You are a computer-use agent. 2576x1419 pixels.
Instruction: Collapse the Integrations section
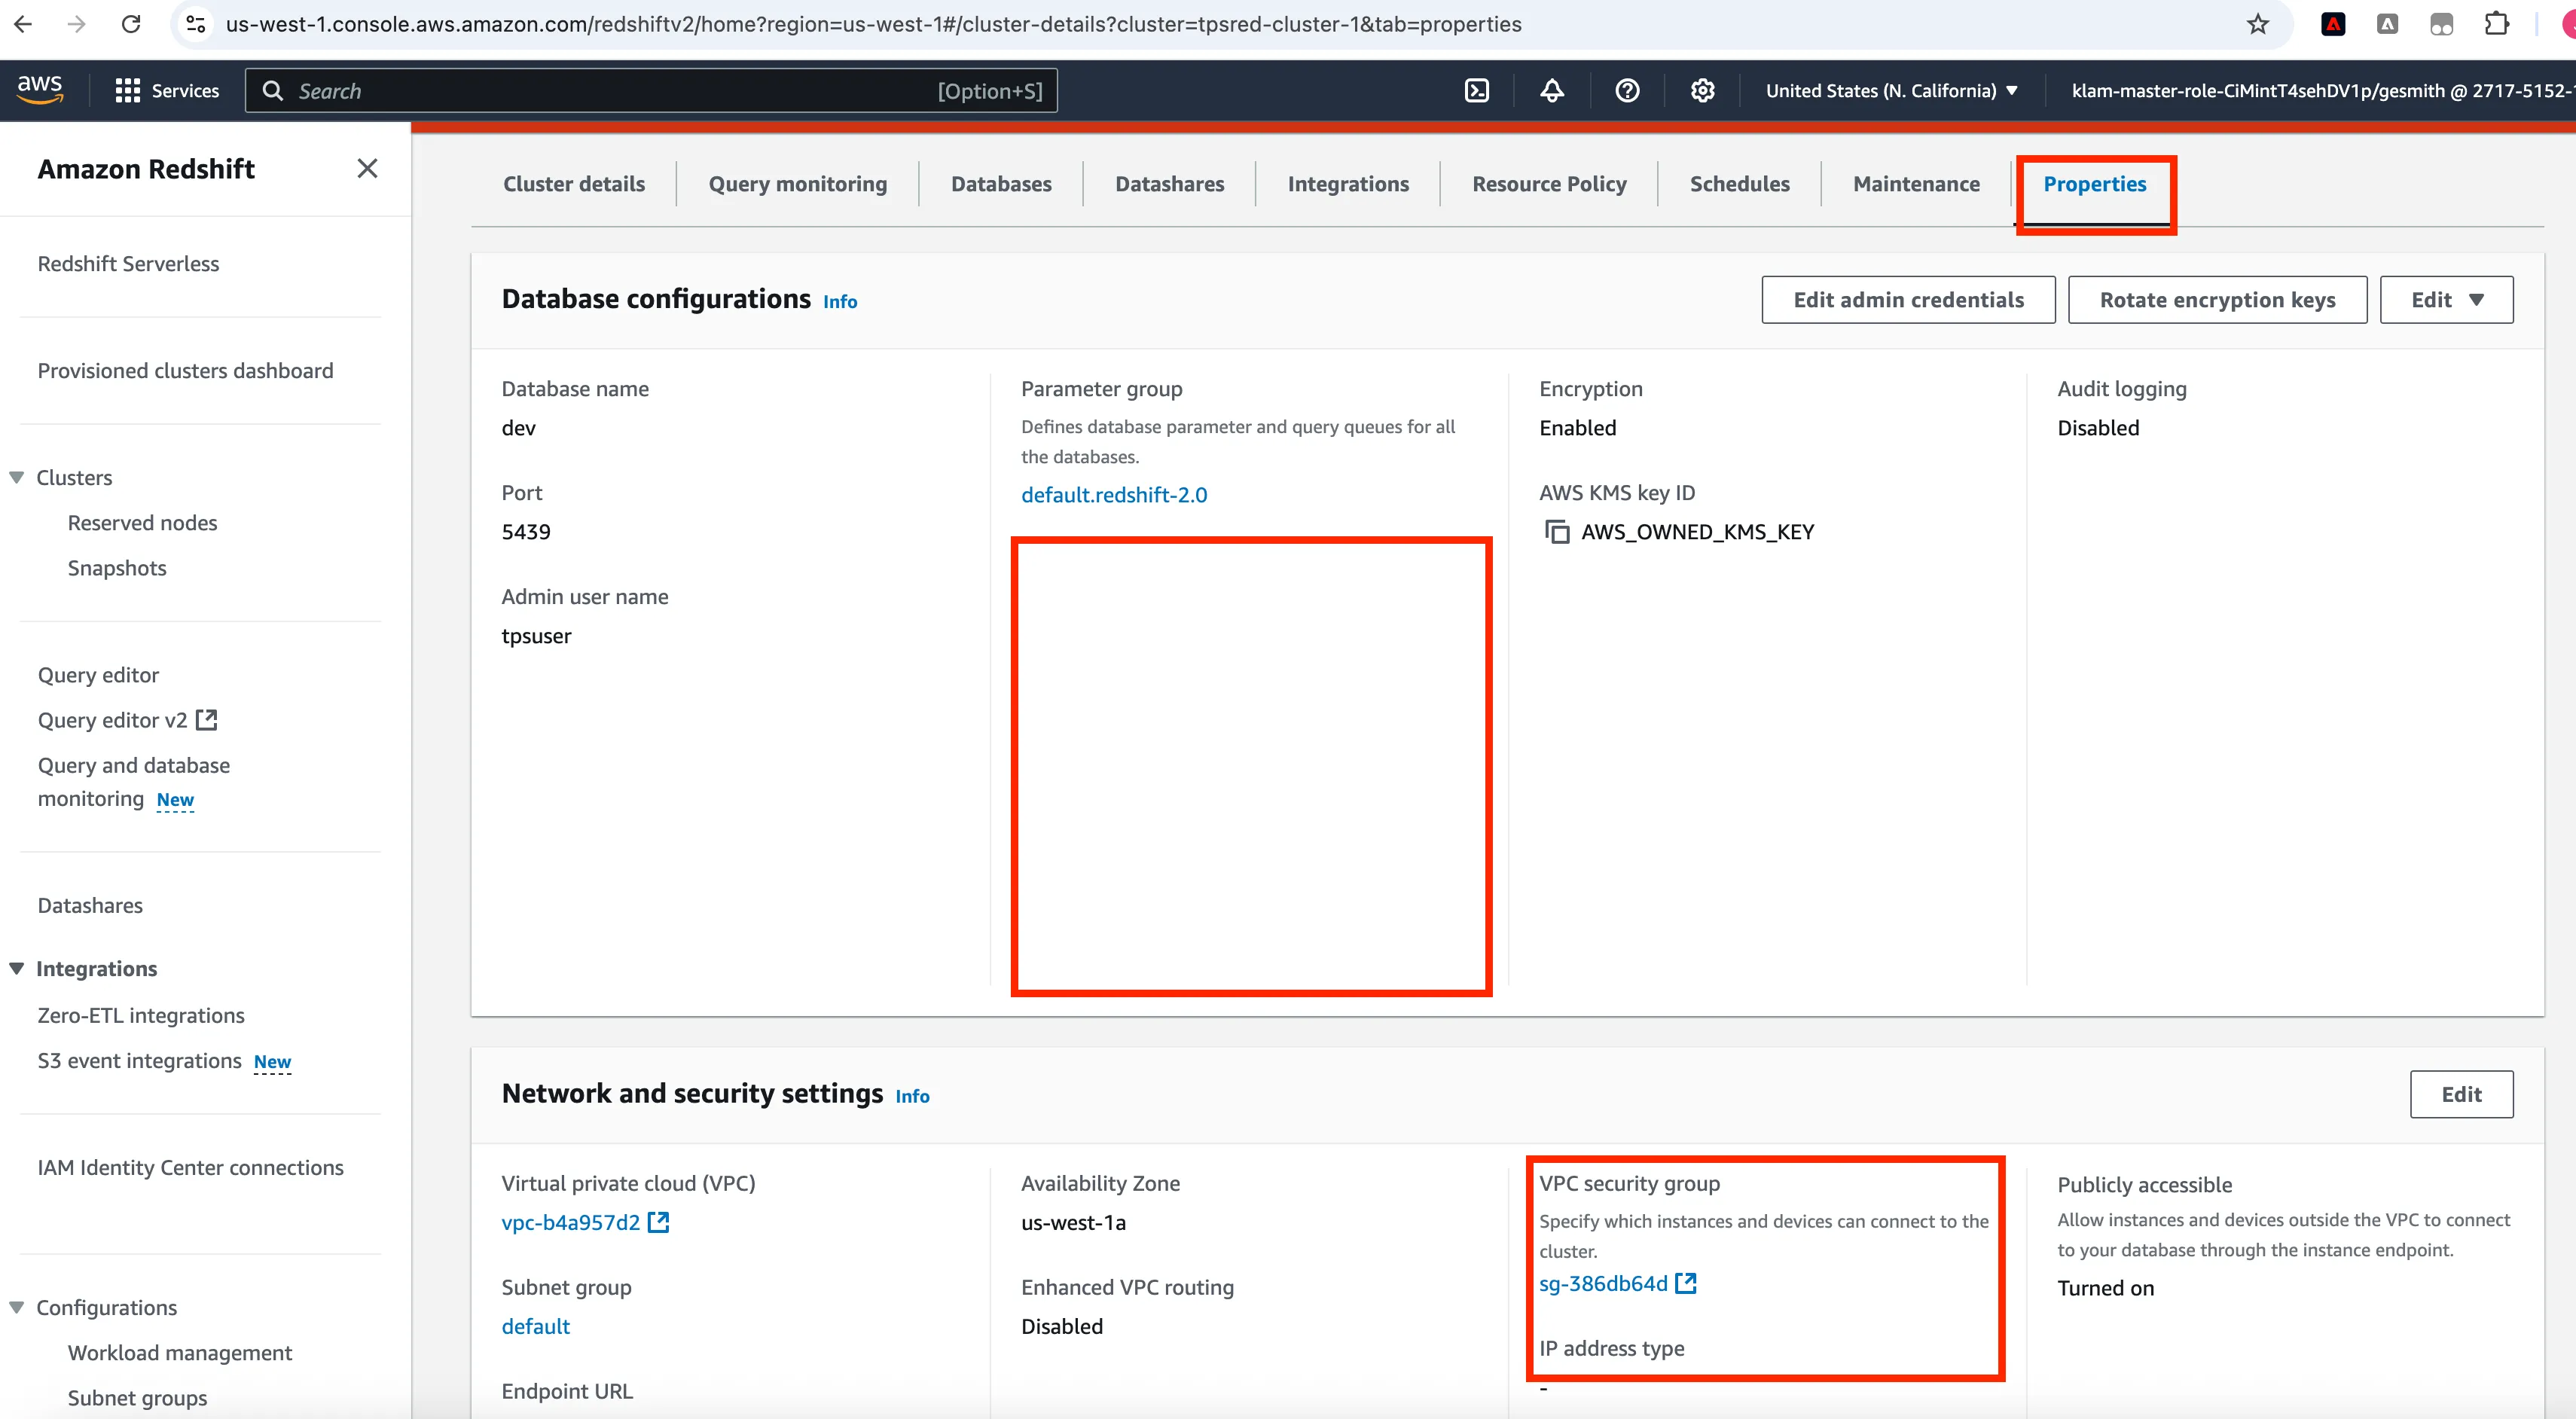tap(16, 969)
